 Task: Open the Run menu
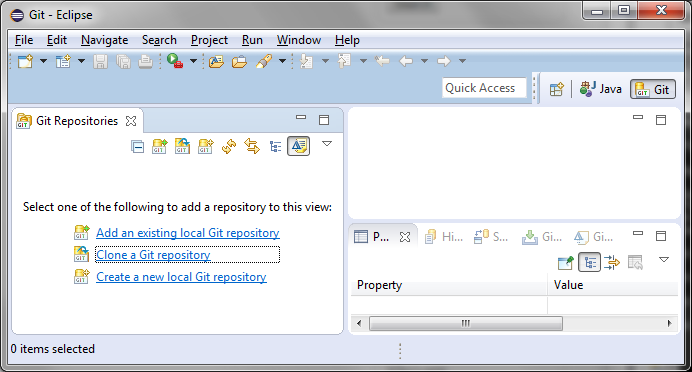coord(252,40)
